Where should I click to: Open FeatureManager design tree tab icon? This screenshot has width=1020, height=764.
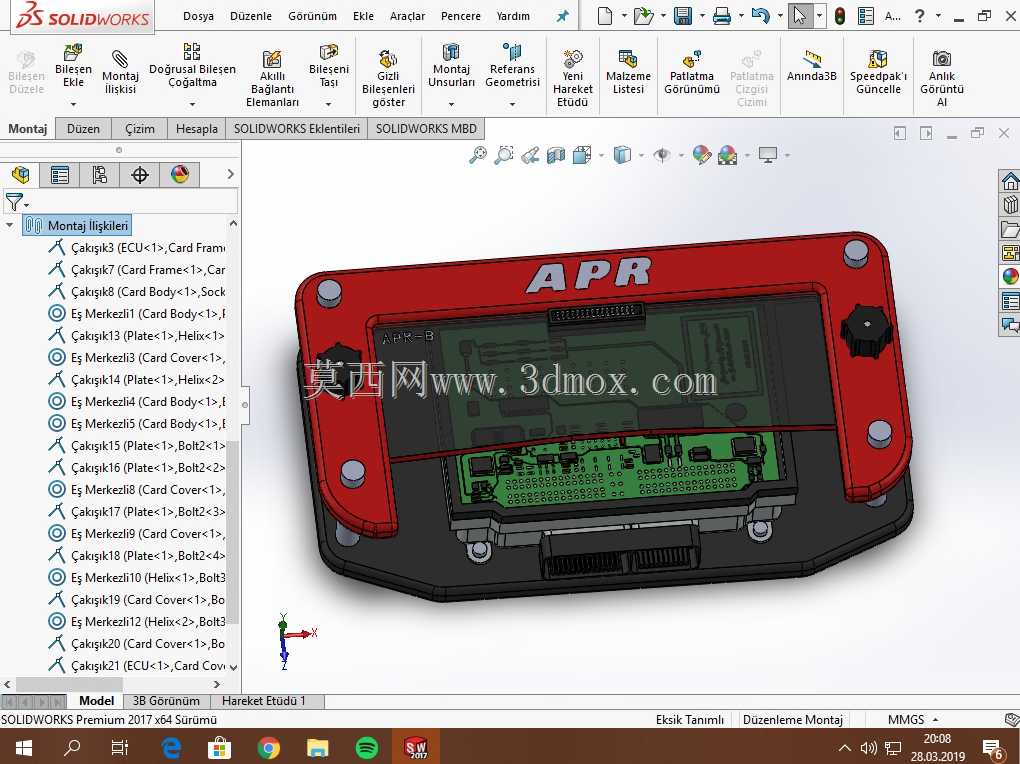[x=20, y=174]
